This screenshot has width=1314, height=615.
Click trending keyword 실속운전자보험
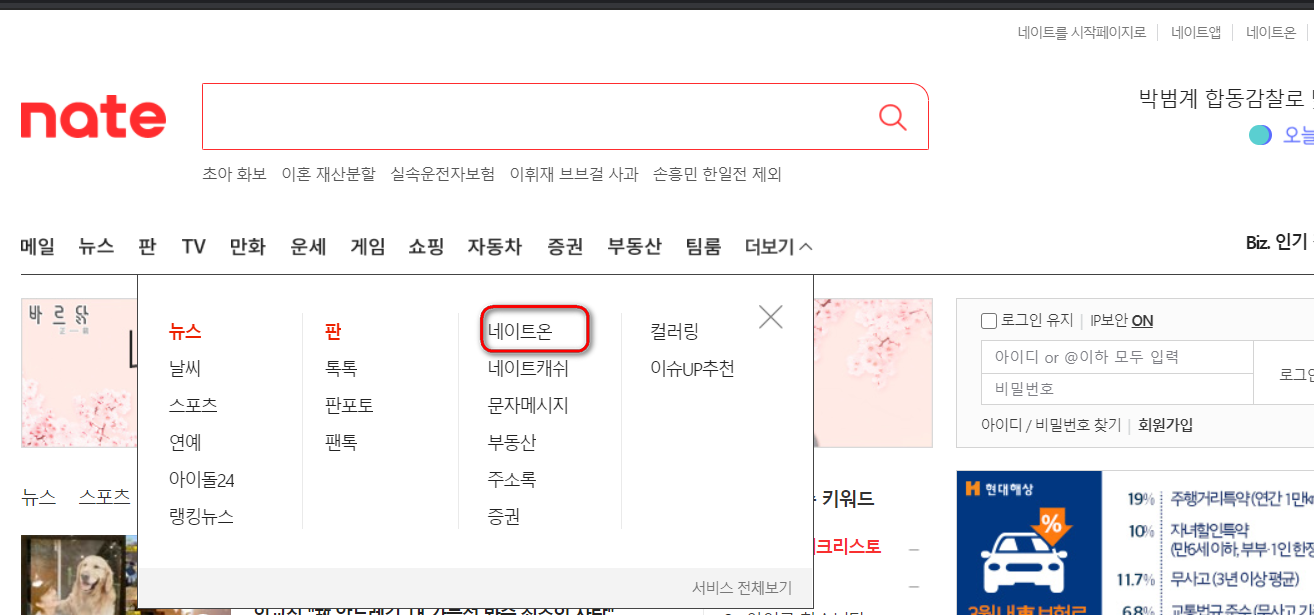pyautogui.click(x=443, y=174)
